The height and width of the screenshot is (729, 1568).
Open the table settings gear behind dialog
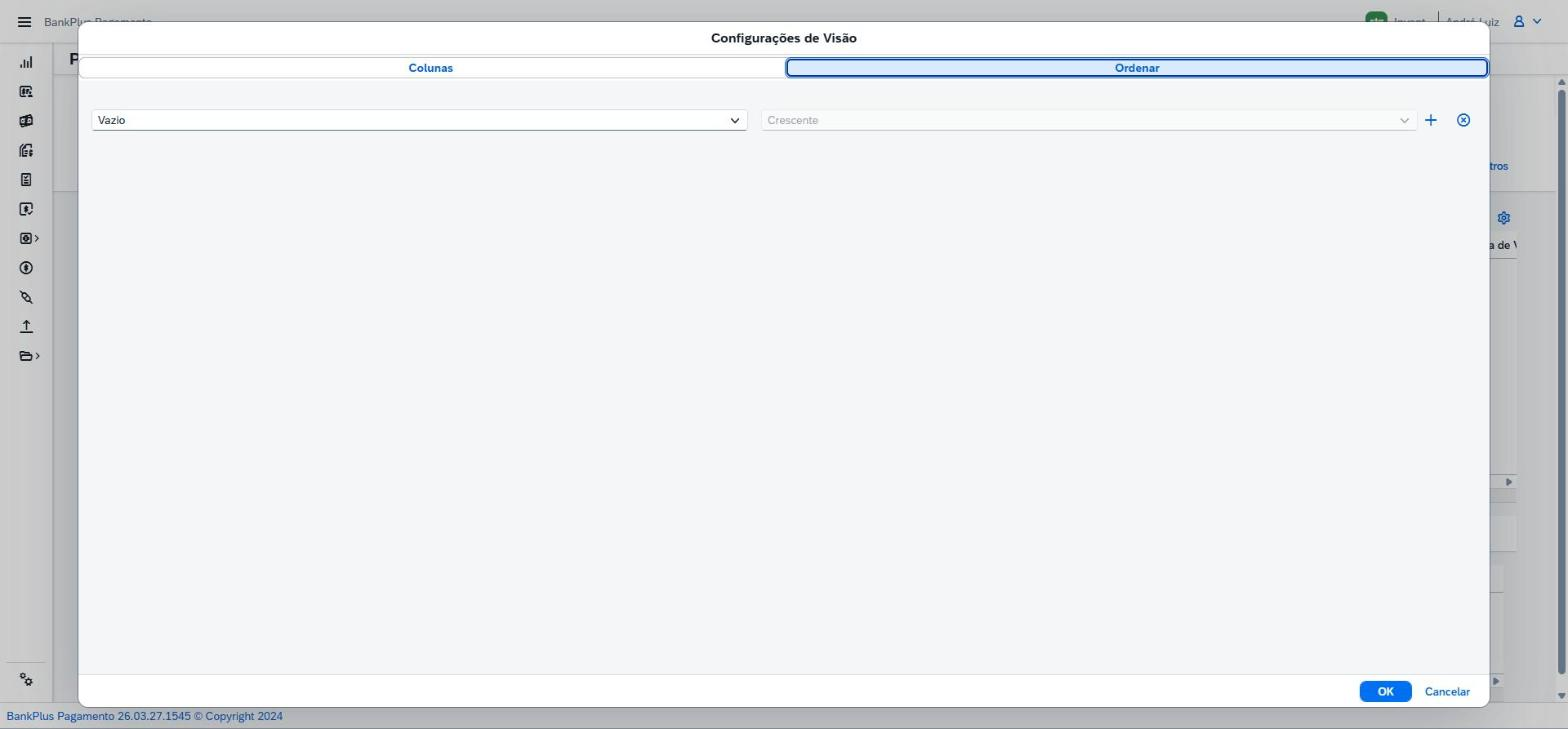(x=1503, y=218)
